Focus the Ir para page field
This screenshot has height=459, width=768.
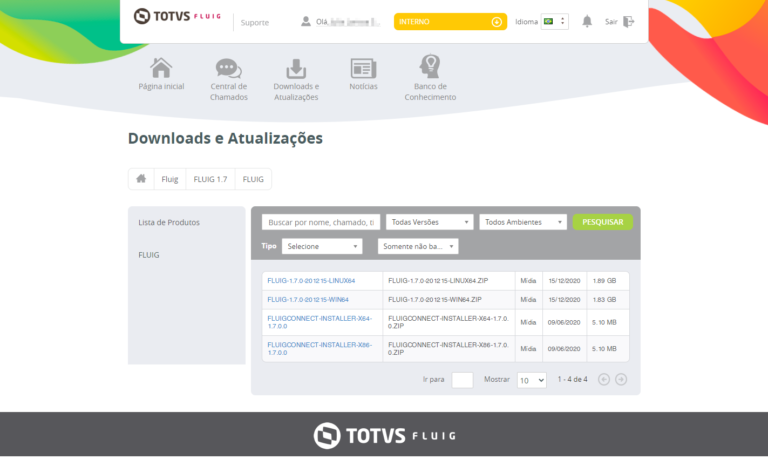[462, 380]
